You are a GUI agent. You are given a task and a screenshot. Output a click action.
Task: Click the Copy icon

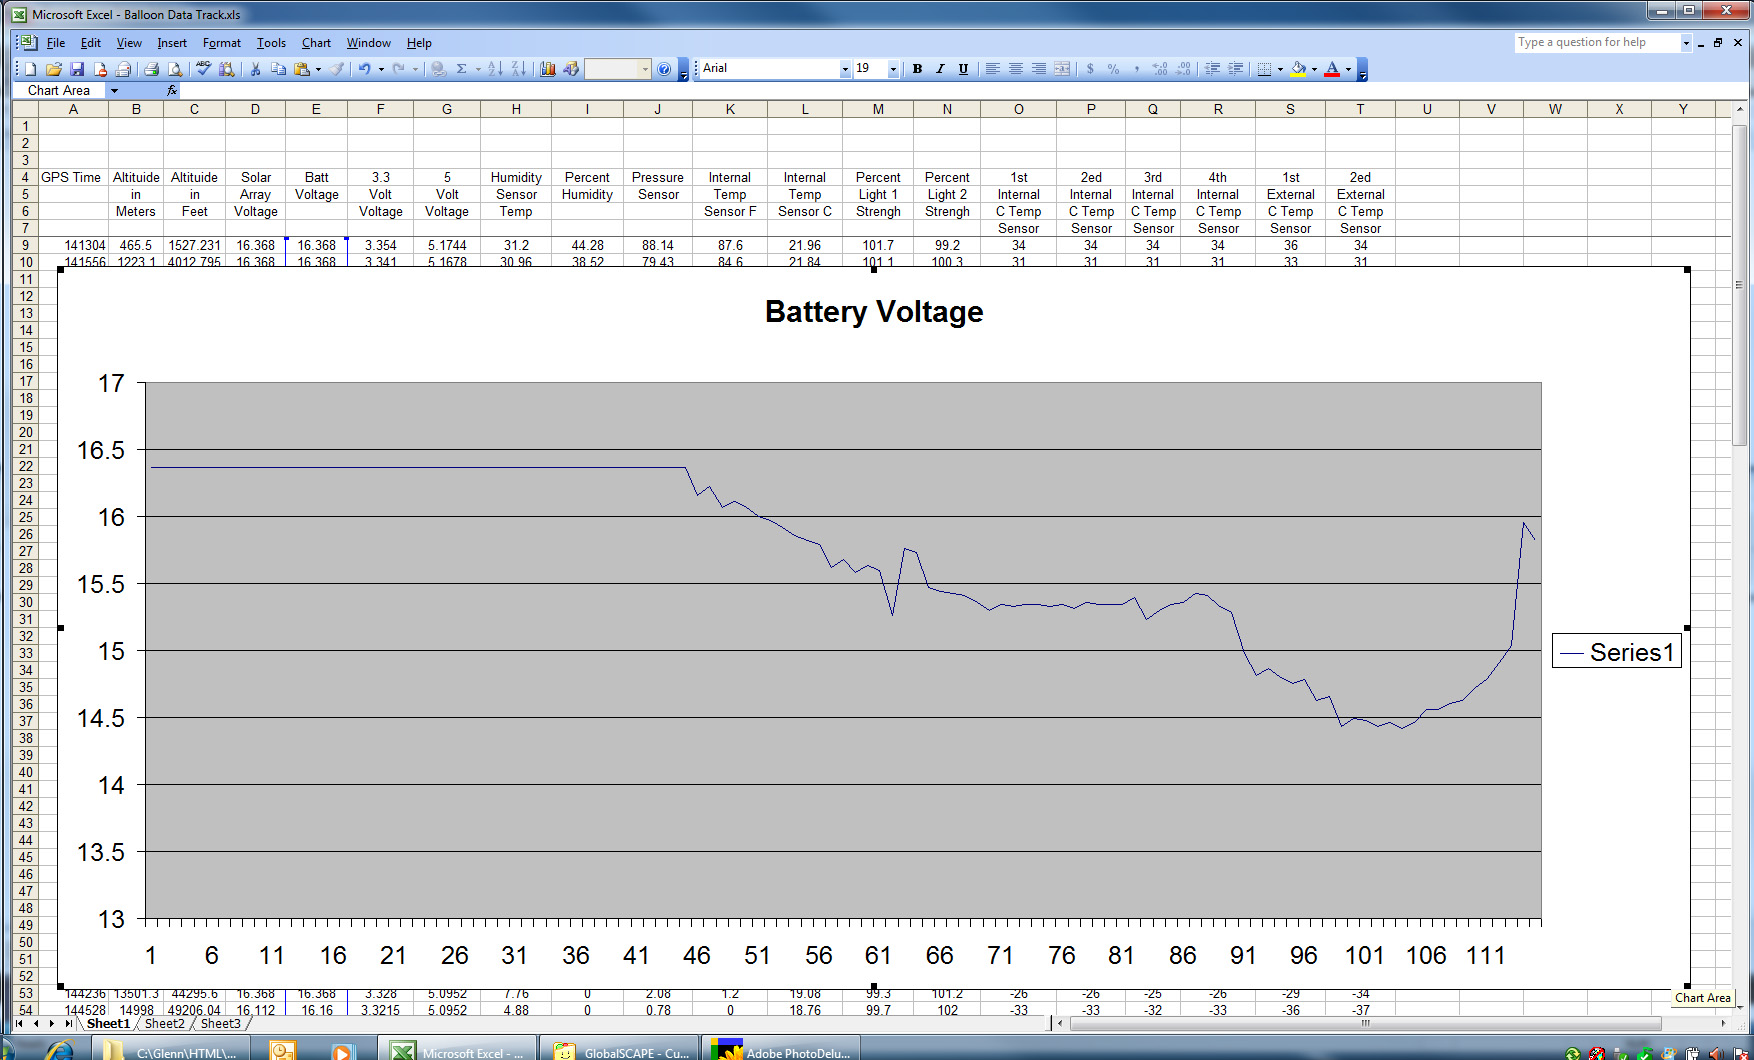(x=278, y=69)
